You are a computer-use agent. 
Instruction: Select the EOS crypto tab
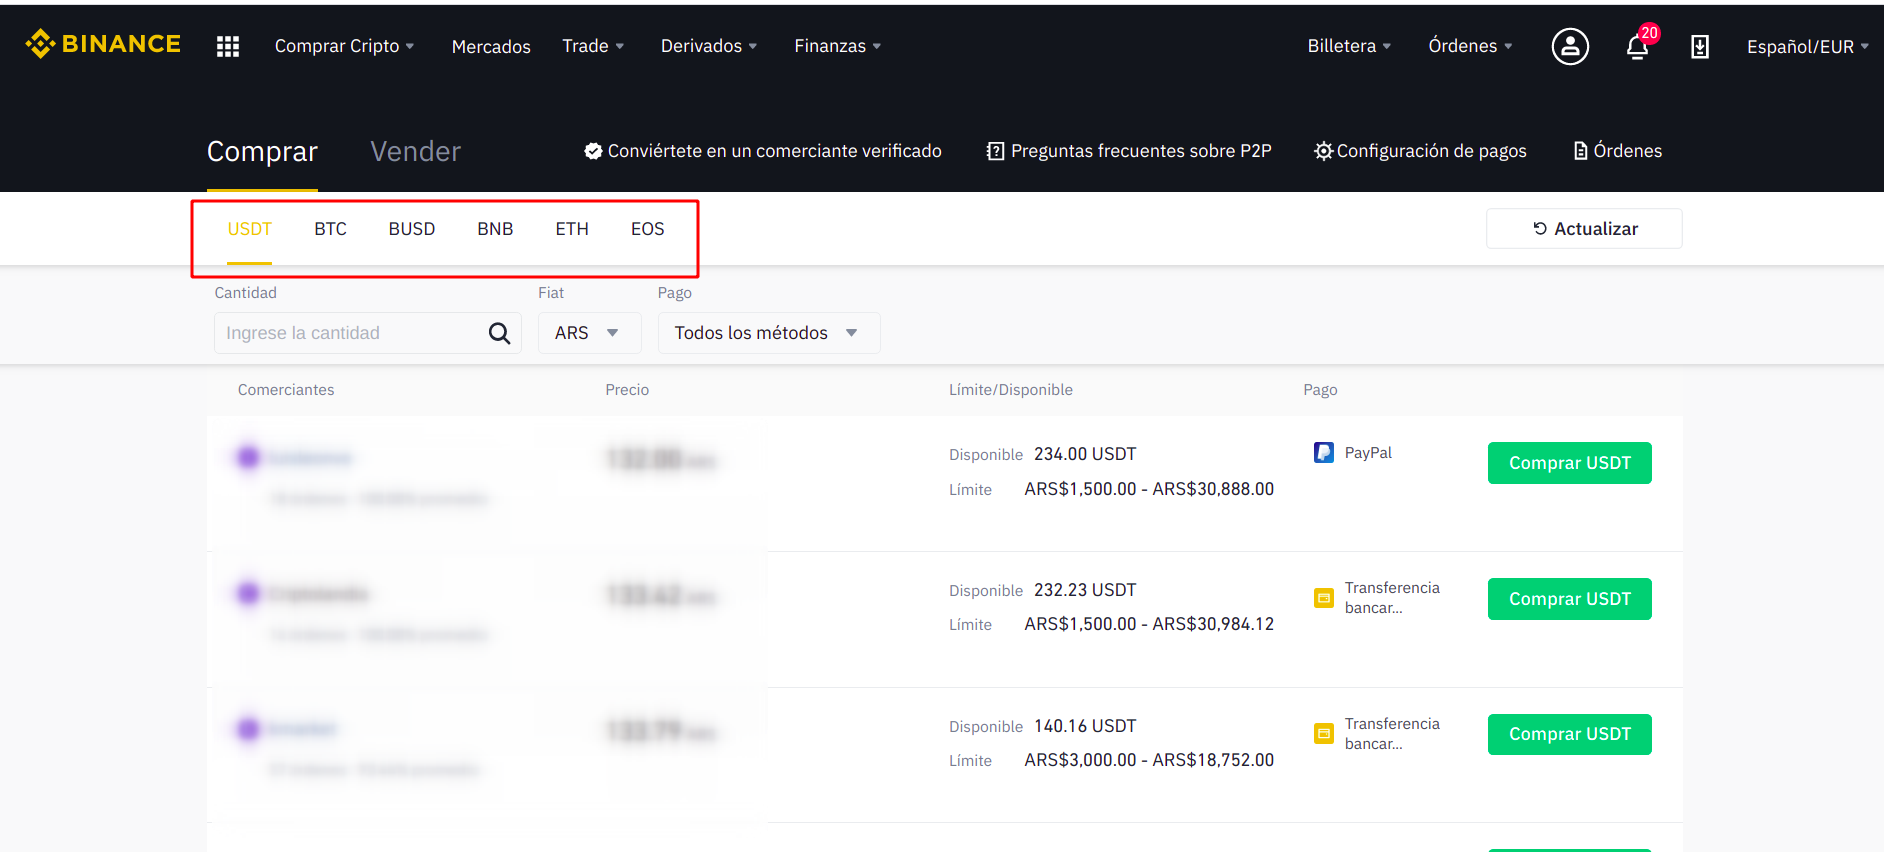tap(648, 229)
